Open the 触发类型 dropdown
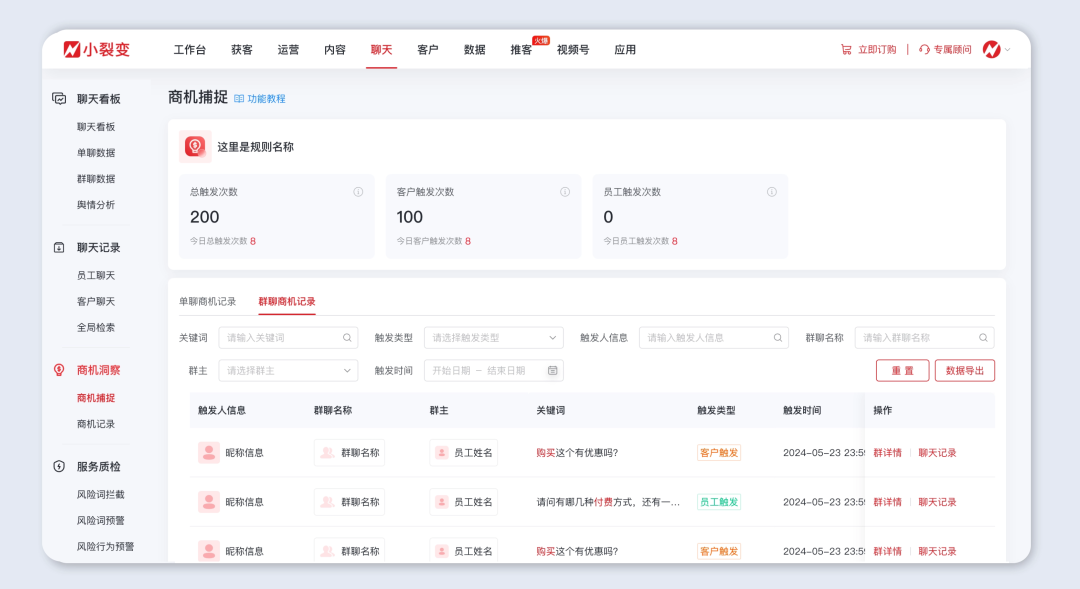 (495, 337)
